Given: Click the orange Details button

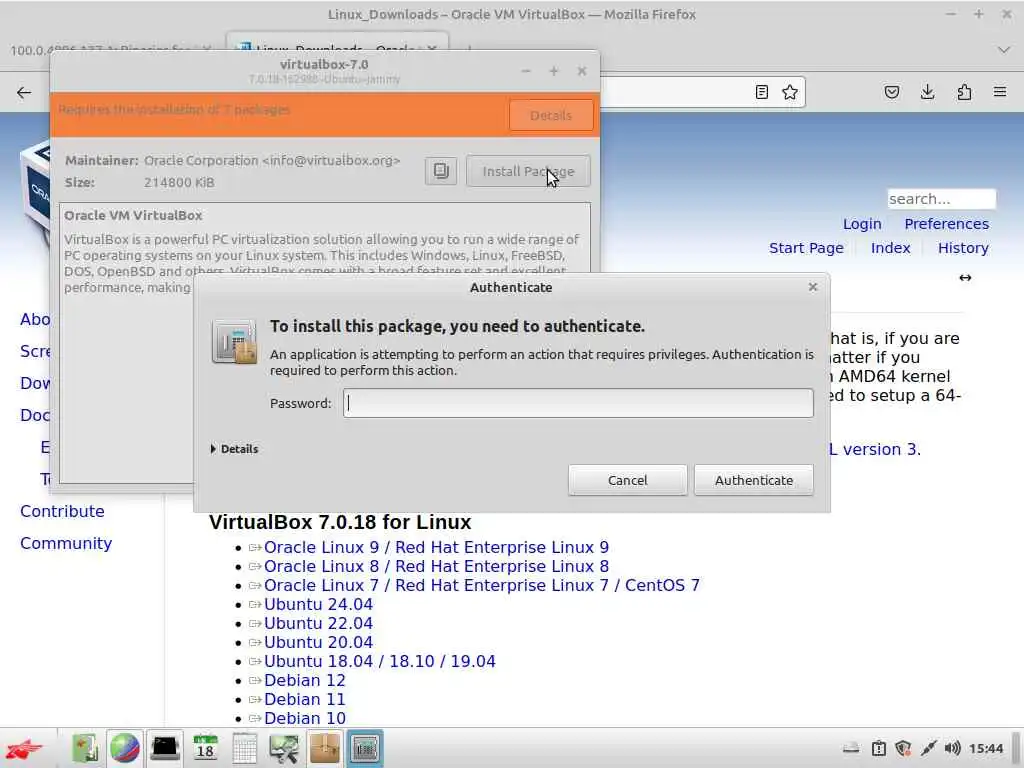Looking at the screenshot, I should pos(551,116).
